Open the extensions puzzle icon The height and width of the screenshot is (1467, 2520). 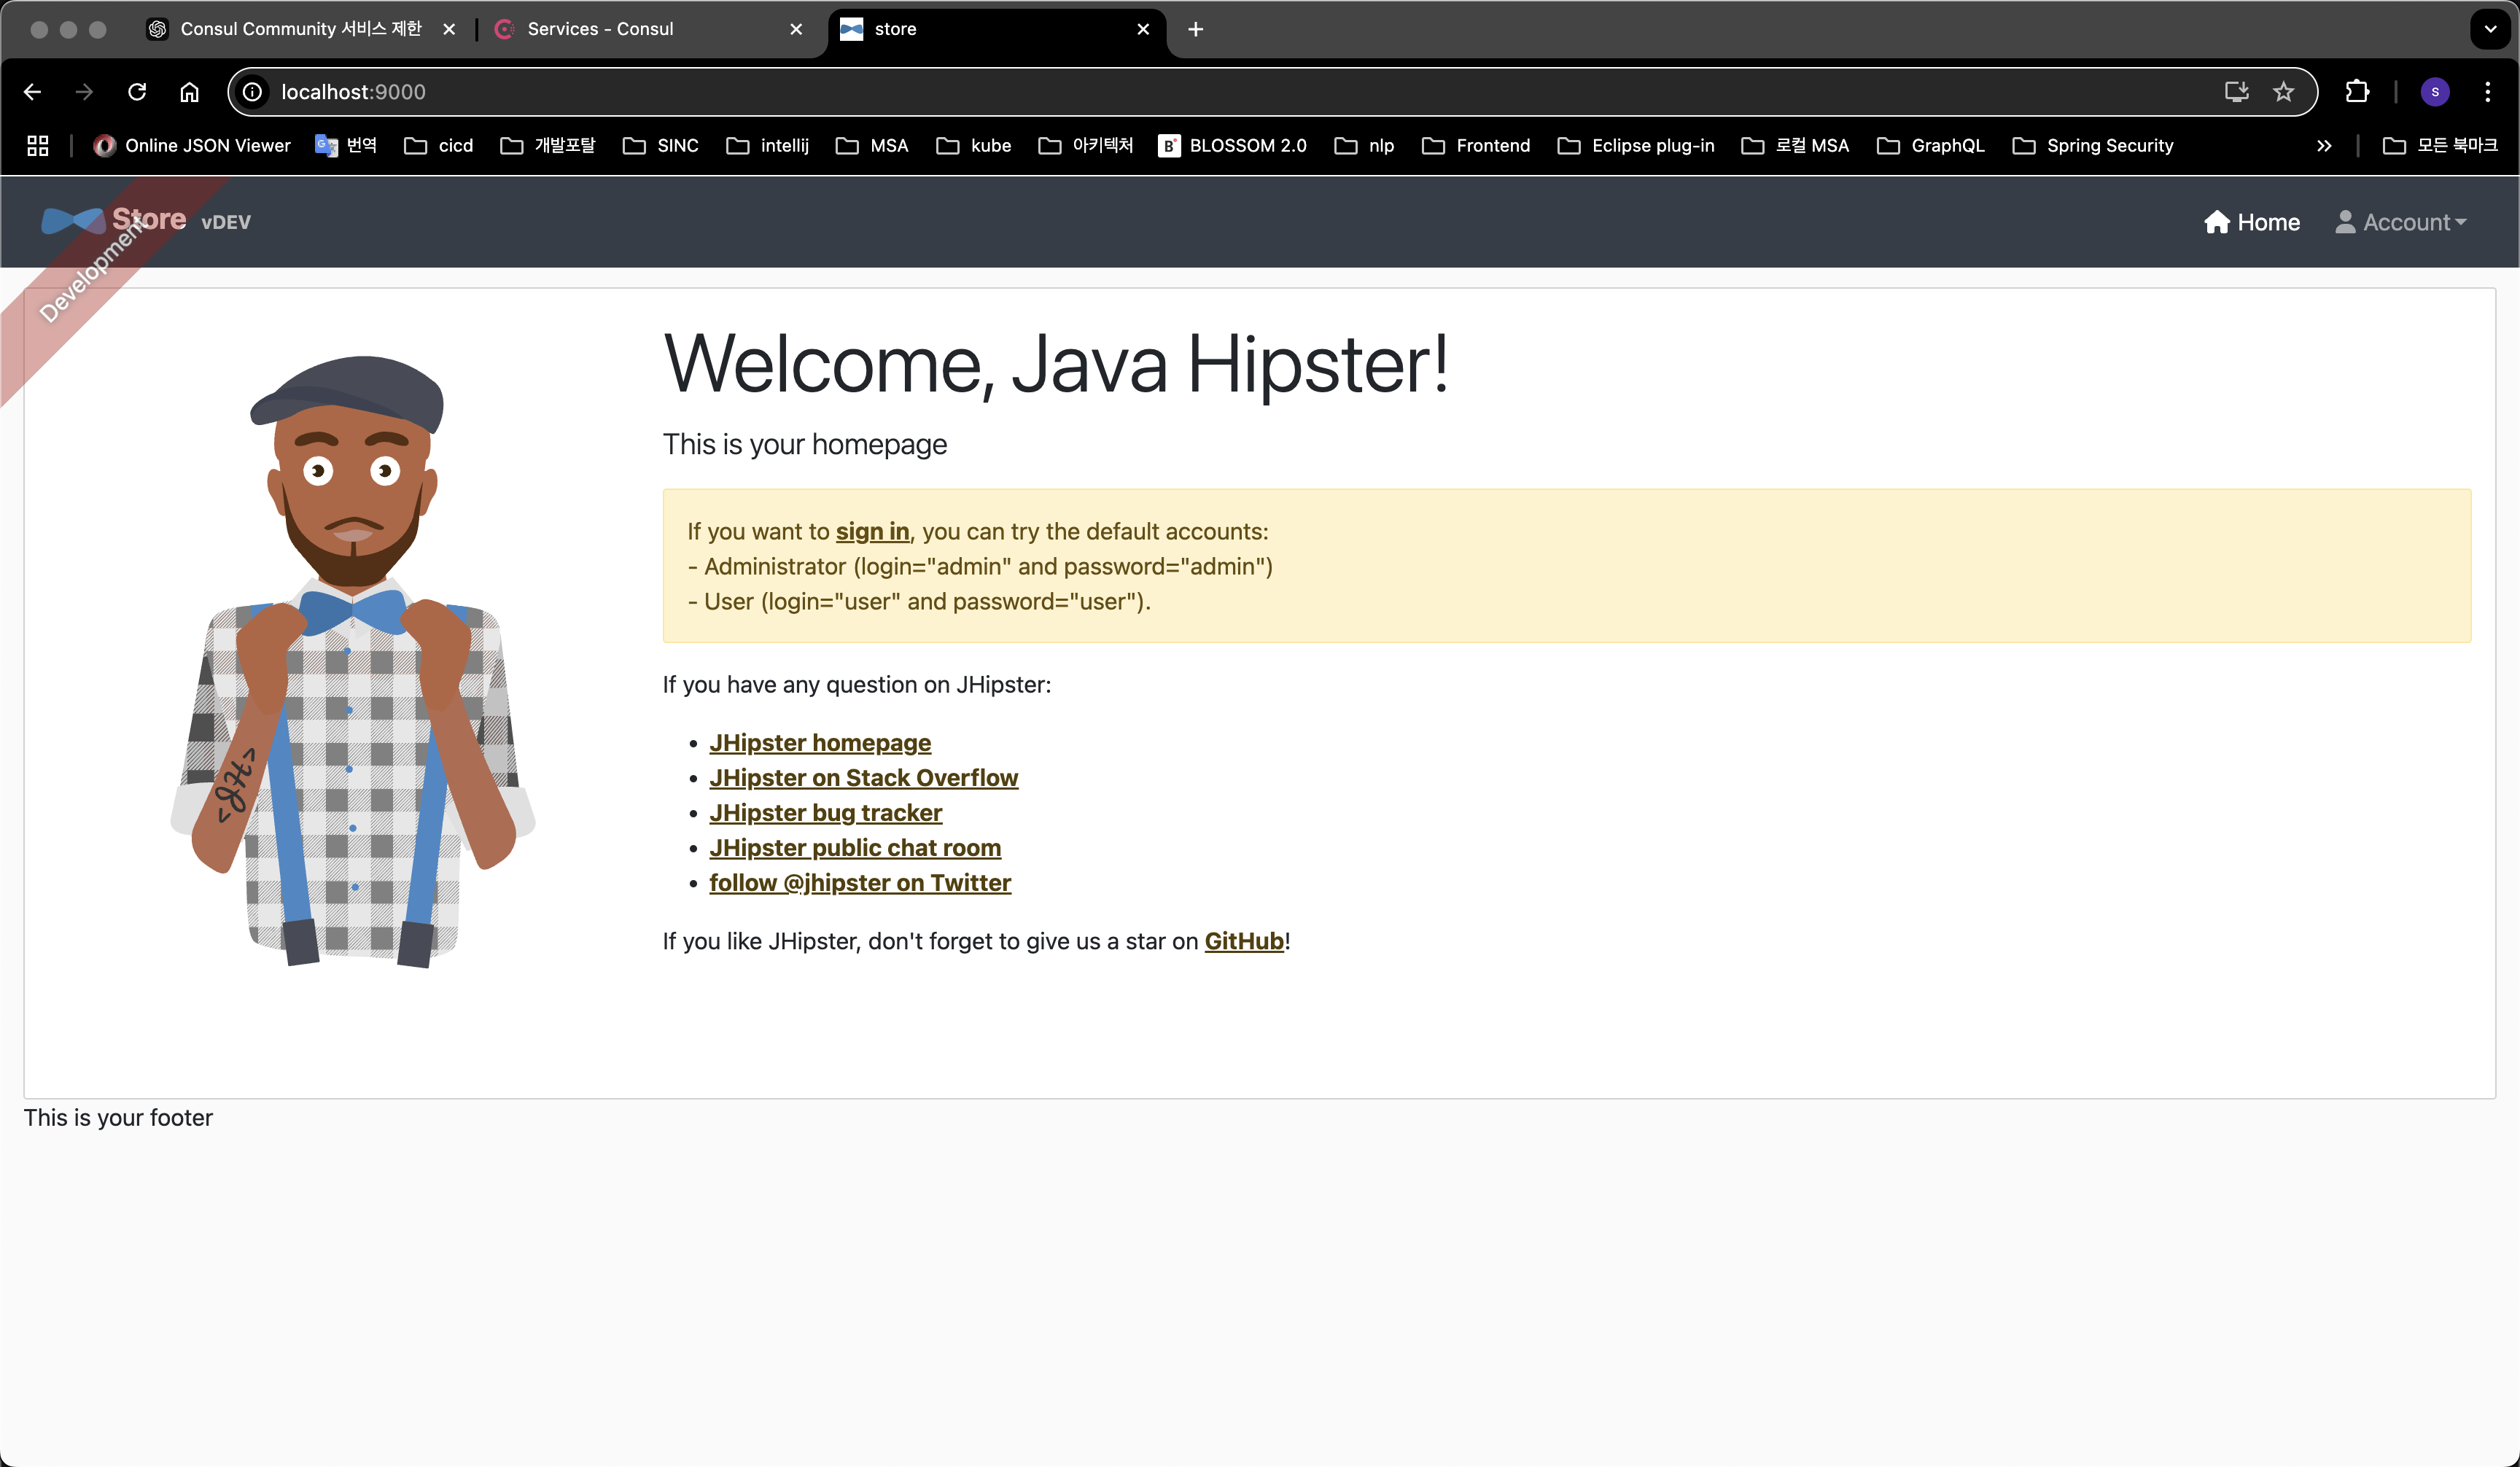tap(2357, 92)
